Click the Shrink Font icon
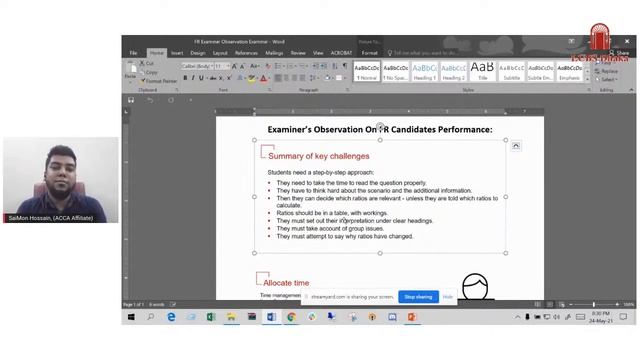Screen dimensions: 640x360 (242, 66)
